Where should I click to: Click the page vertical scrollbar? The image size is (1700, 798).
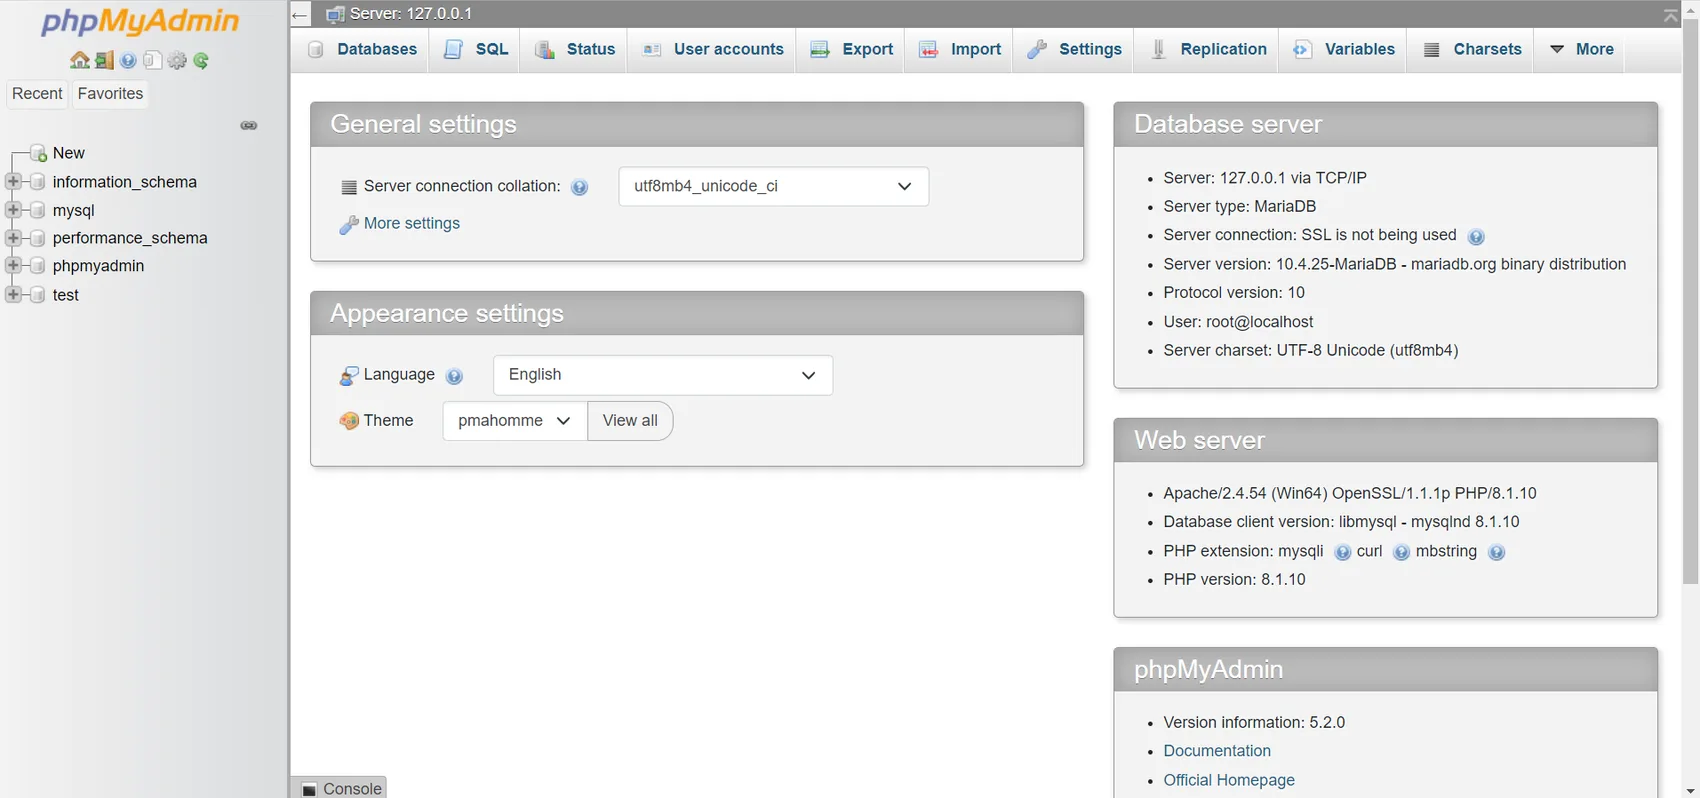click(1690, 300)
